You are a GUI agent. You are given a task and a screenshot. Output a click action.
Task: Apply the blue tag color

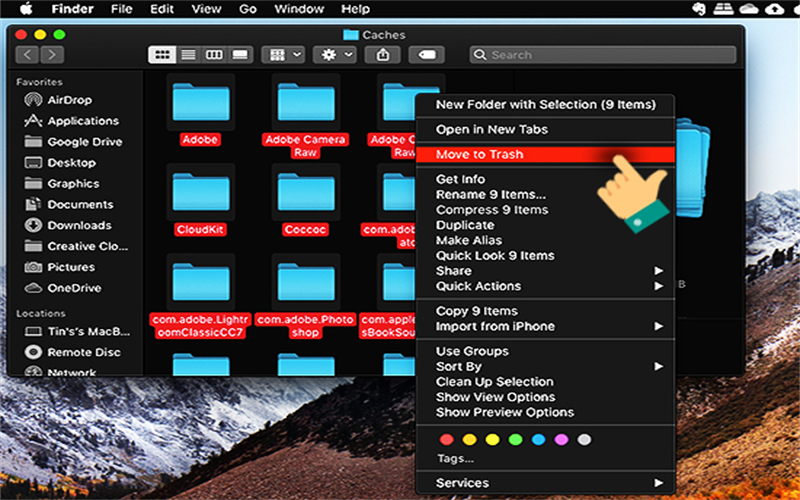(x=539, y=440)
